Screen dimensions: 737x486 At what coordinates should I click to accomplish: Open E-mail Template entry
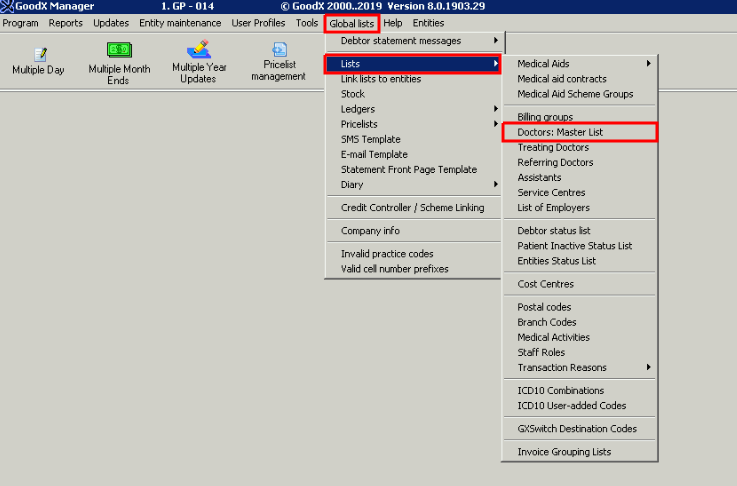[414, 155]
